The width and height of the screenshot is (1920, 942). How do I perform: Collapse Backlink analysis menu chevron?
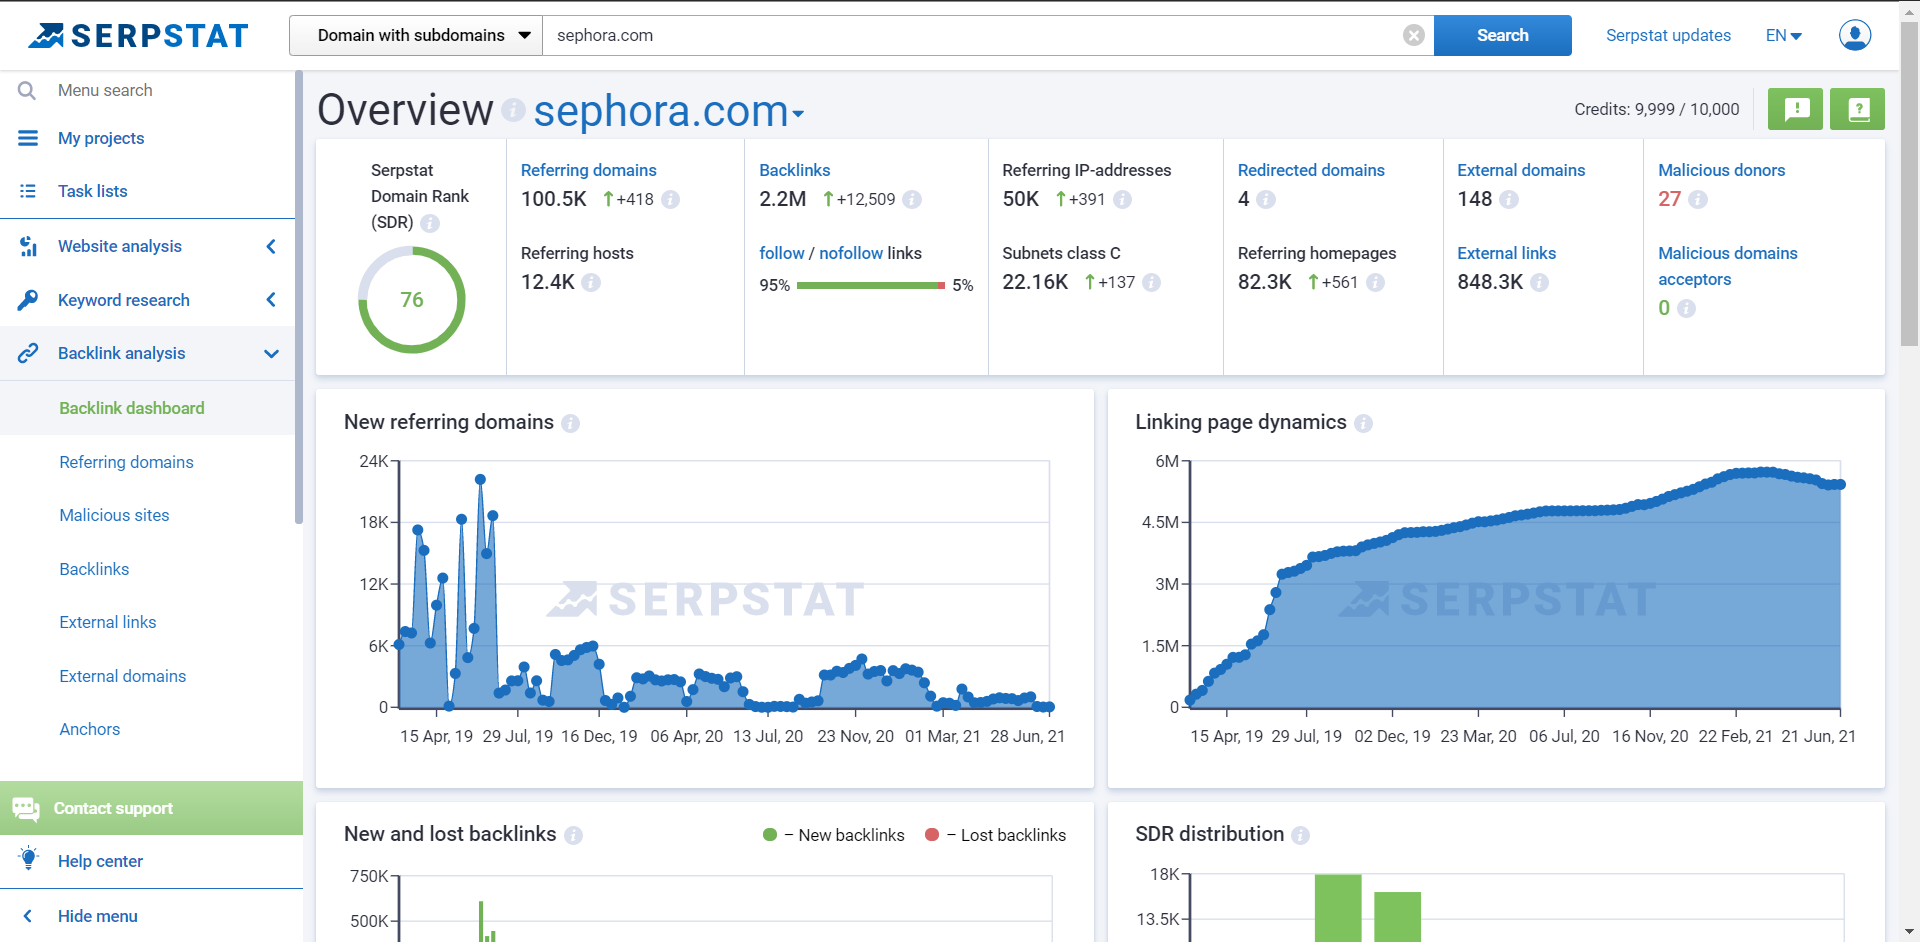tap(271, 353)
